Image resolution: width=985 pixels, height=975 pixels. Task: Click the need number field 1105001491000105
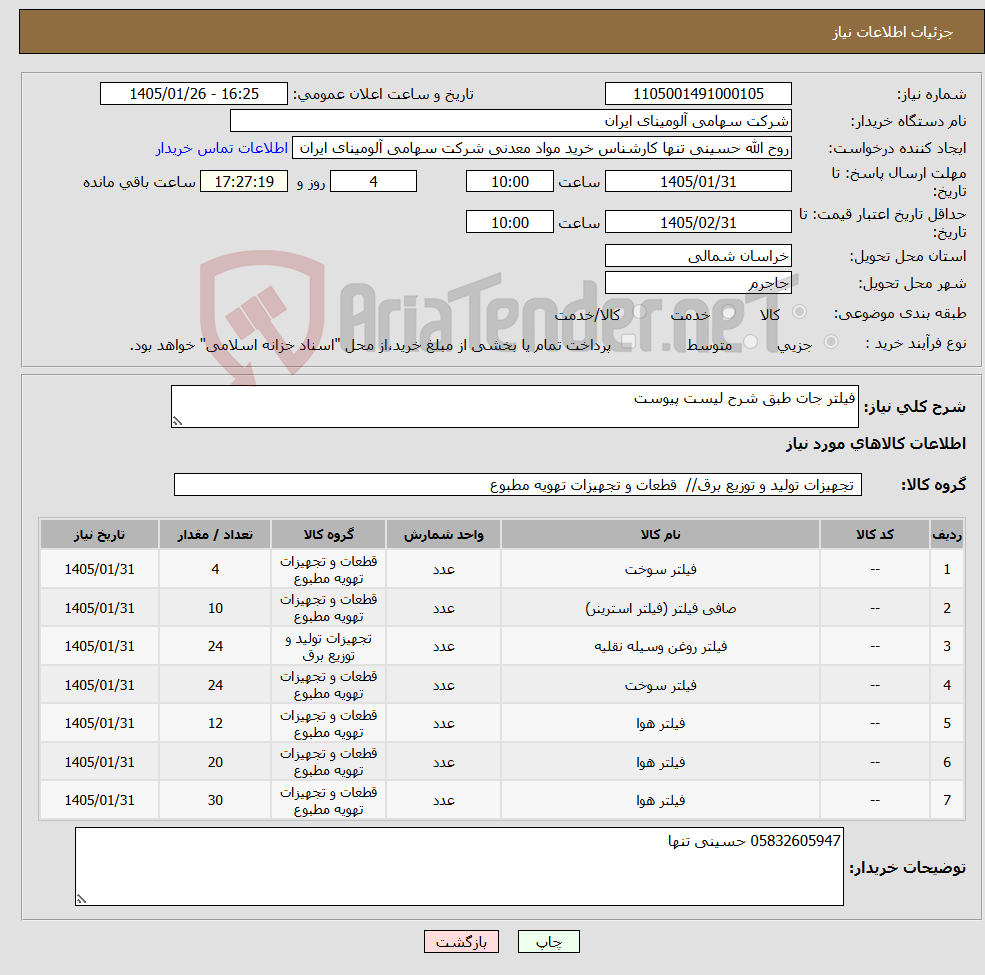click(x=698, y=94)
